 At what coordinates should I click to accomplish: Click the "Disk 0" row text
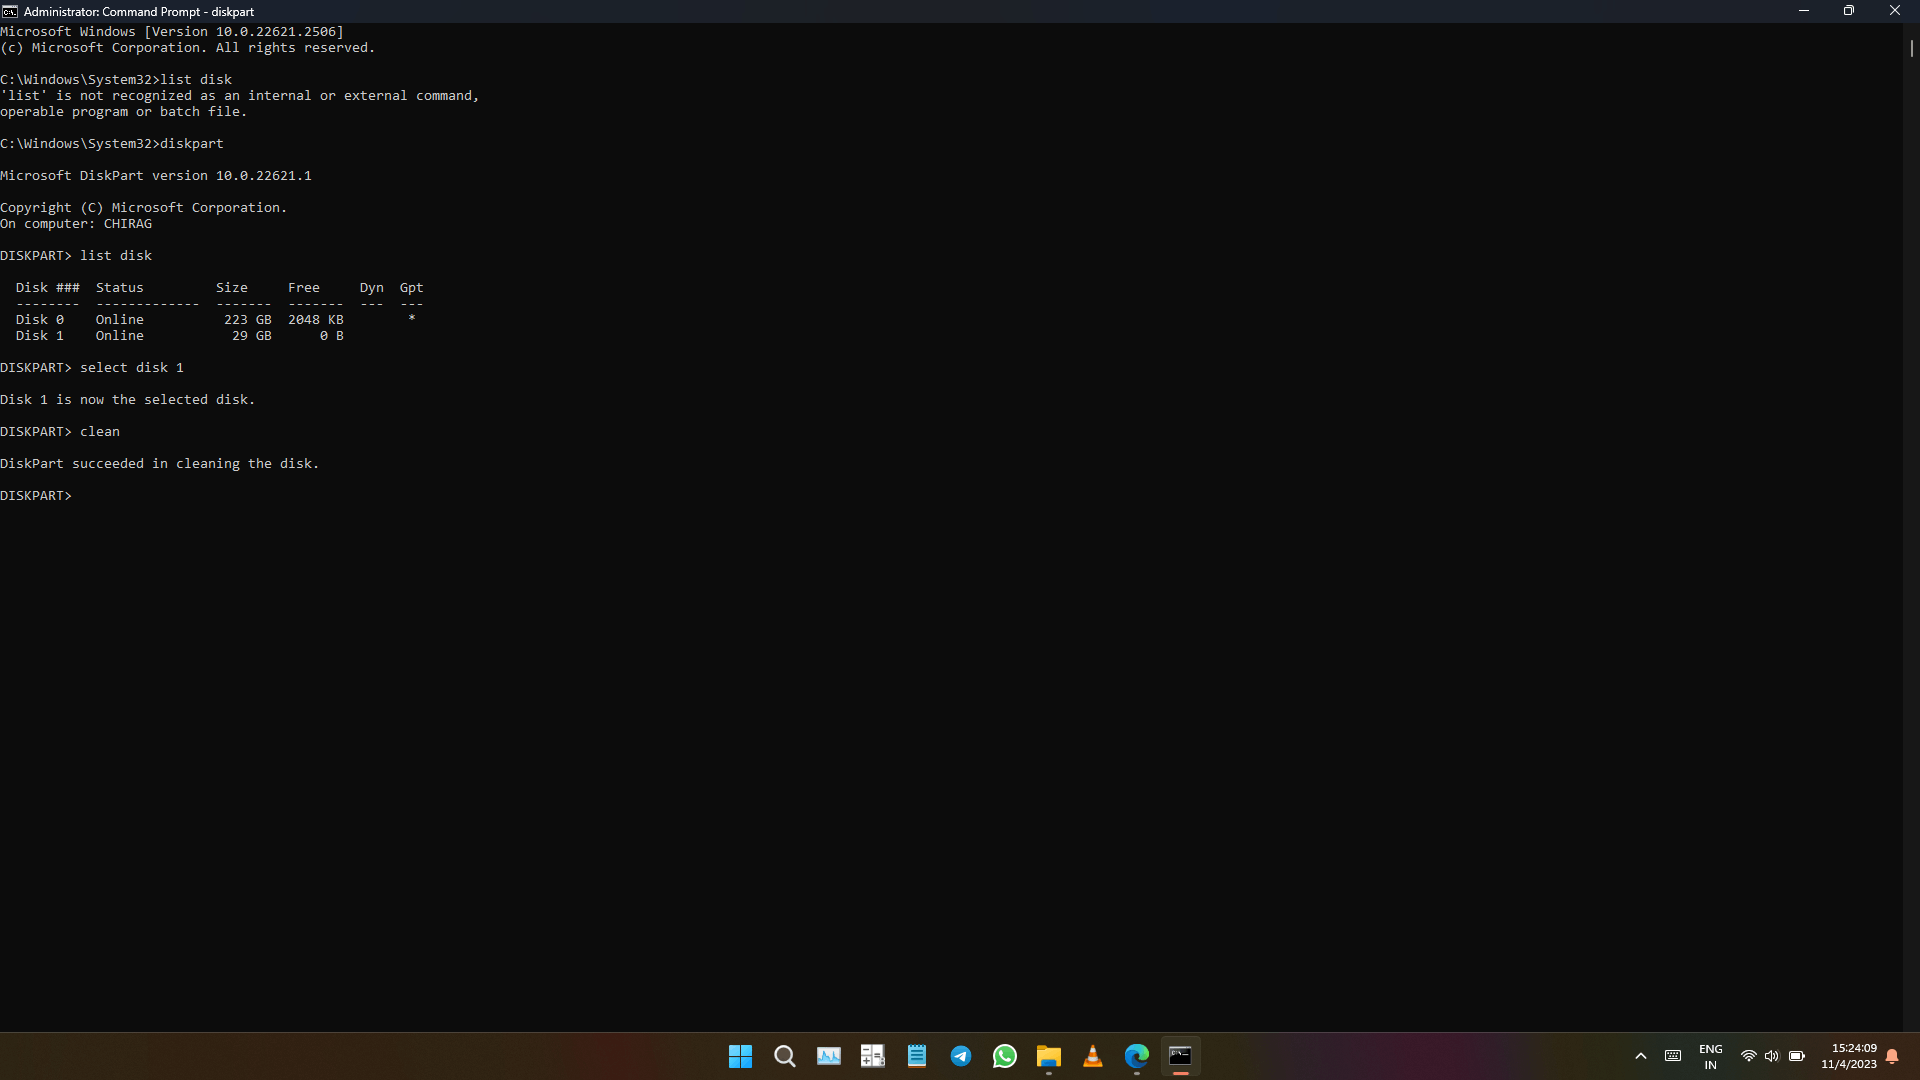coord(40,320)
